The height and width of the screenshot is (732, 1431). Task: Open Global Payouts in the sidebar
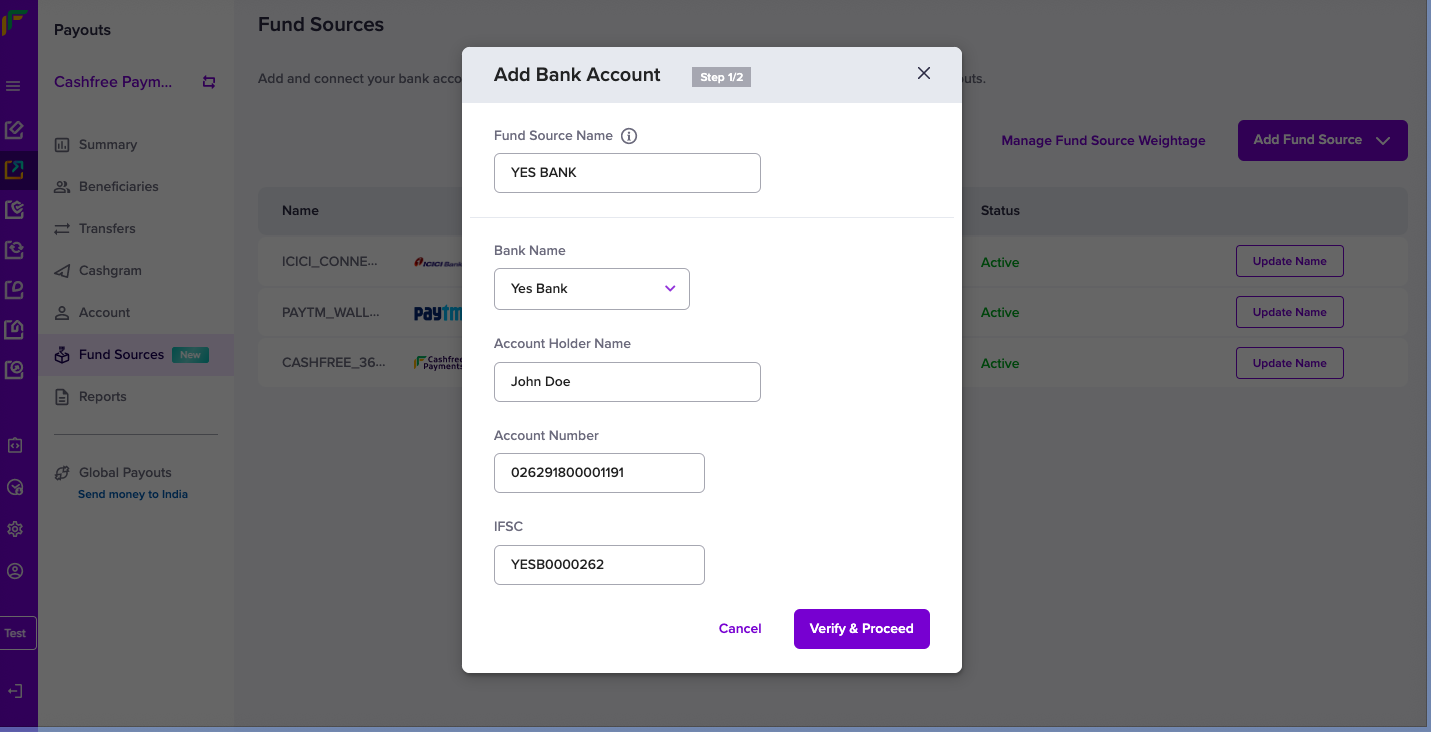tap(125, 473)
